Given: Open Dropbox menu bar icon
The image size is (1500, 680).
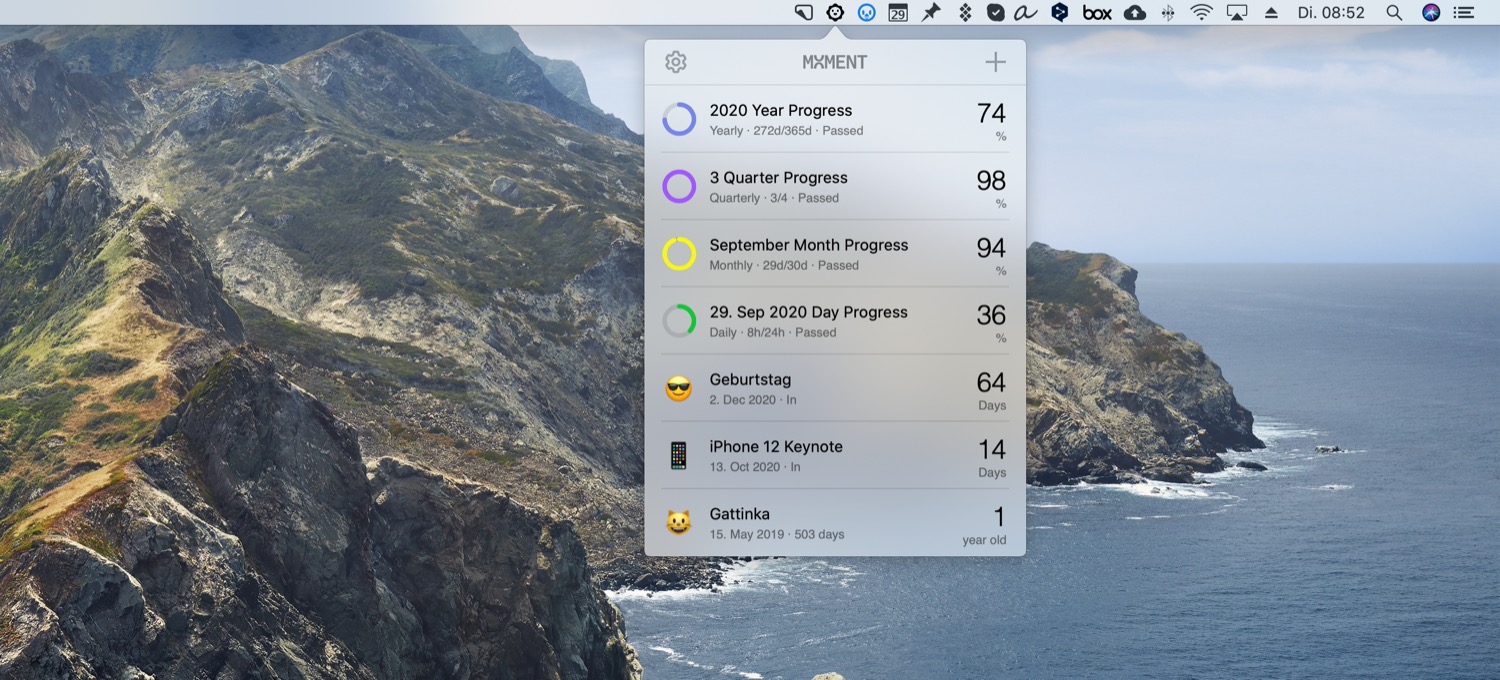Looking at the screenshot, I should click(965, 13).
